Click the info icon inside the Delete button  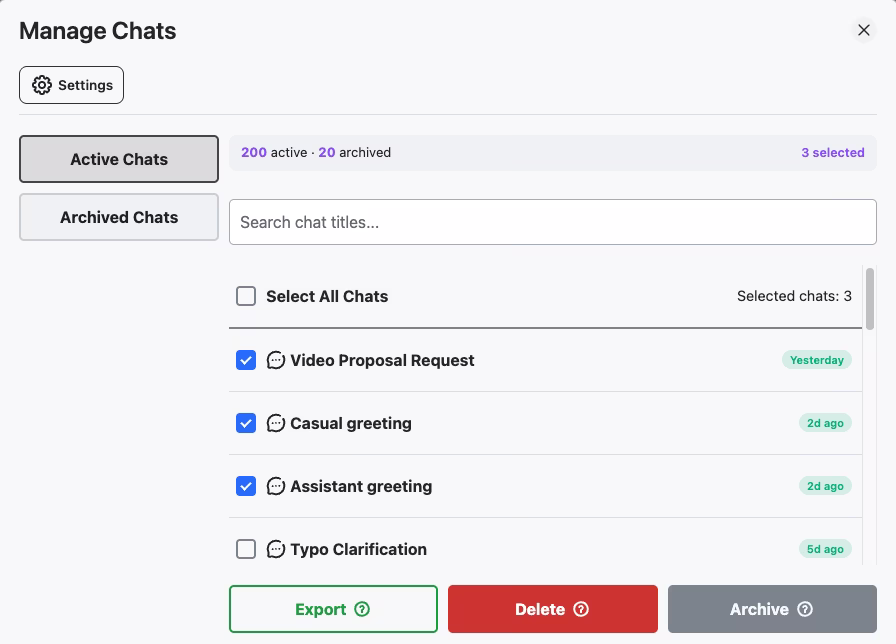pyautogui.click(x=580, y=608)
